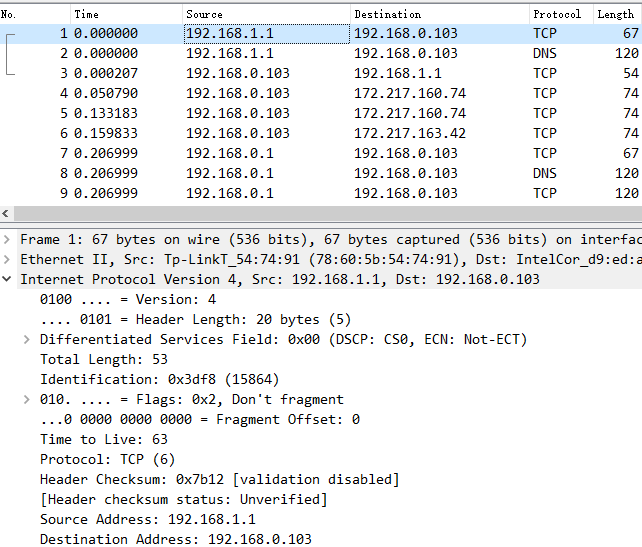Select the Header Checksum 0x7b12 line
This screenshot has width=642, height=547.
coord(219,479)
